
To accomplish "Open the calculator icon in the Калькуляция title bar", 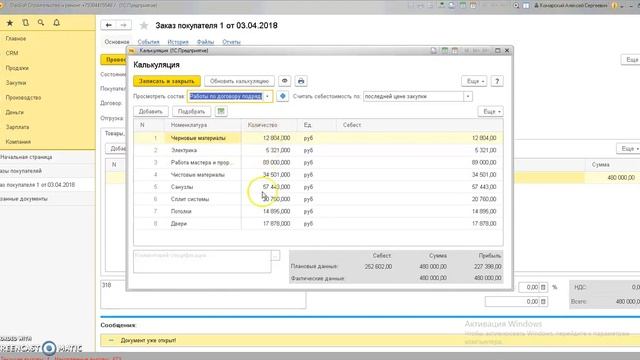I will 444,51.
